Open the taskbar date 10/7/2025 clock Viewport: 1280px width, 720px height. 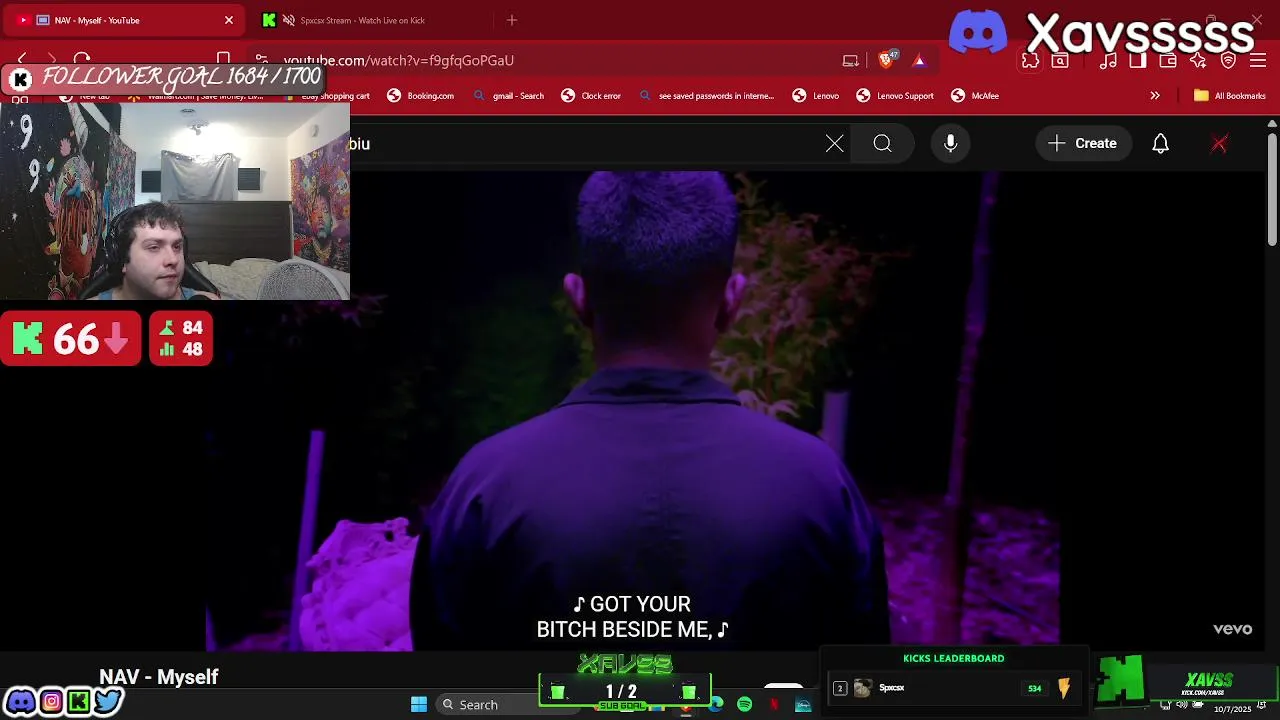point(1232,708)
